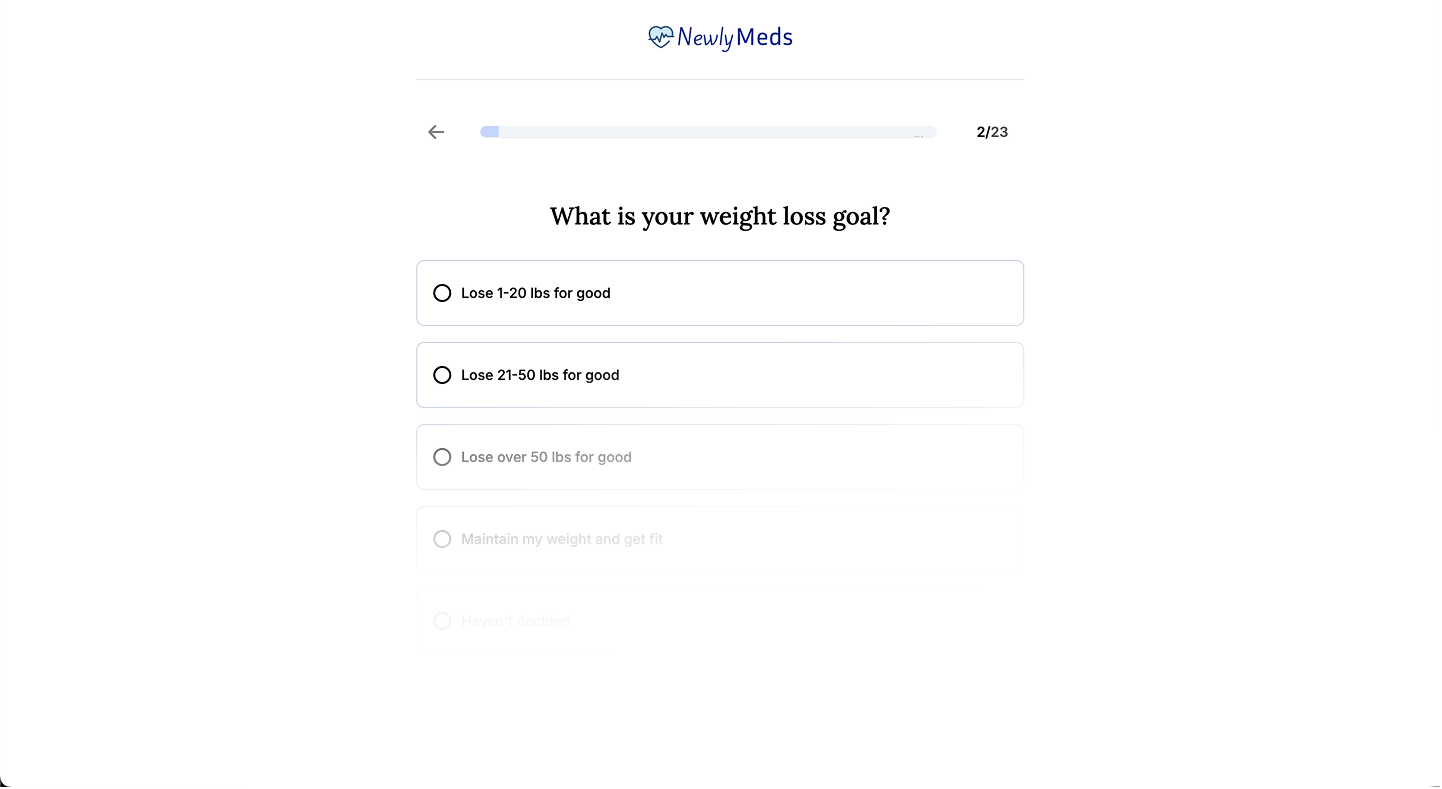
Task: Click the divider line below the logo
Action: (720, 79)
